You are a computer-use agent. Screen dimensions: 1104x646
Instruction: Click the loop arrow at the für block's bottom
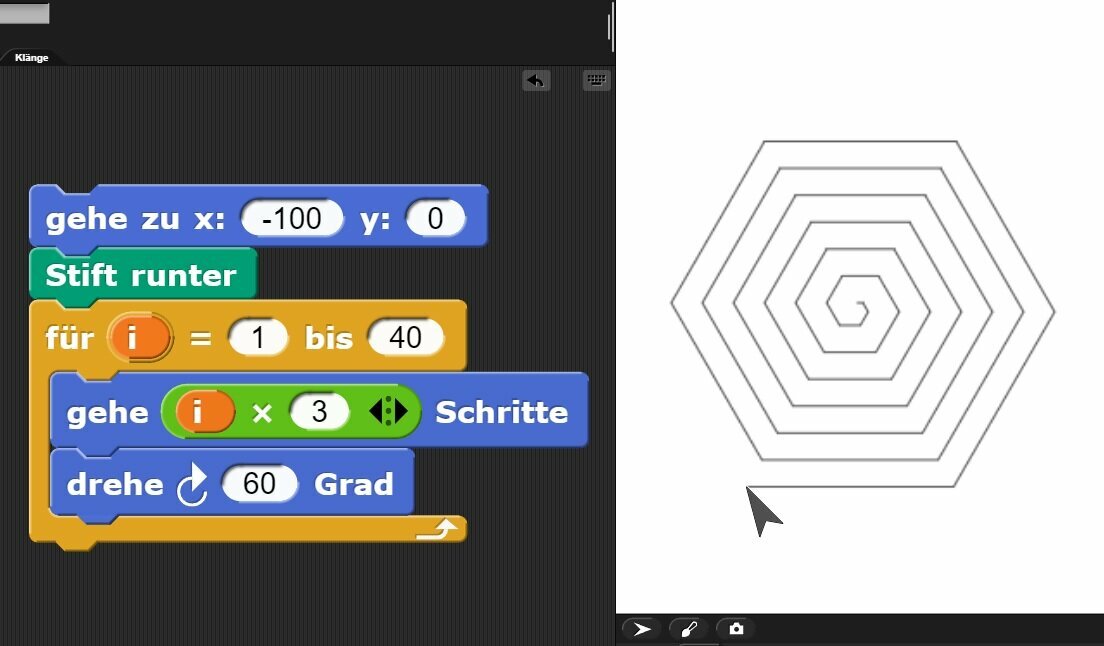439,530
